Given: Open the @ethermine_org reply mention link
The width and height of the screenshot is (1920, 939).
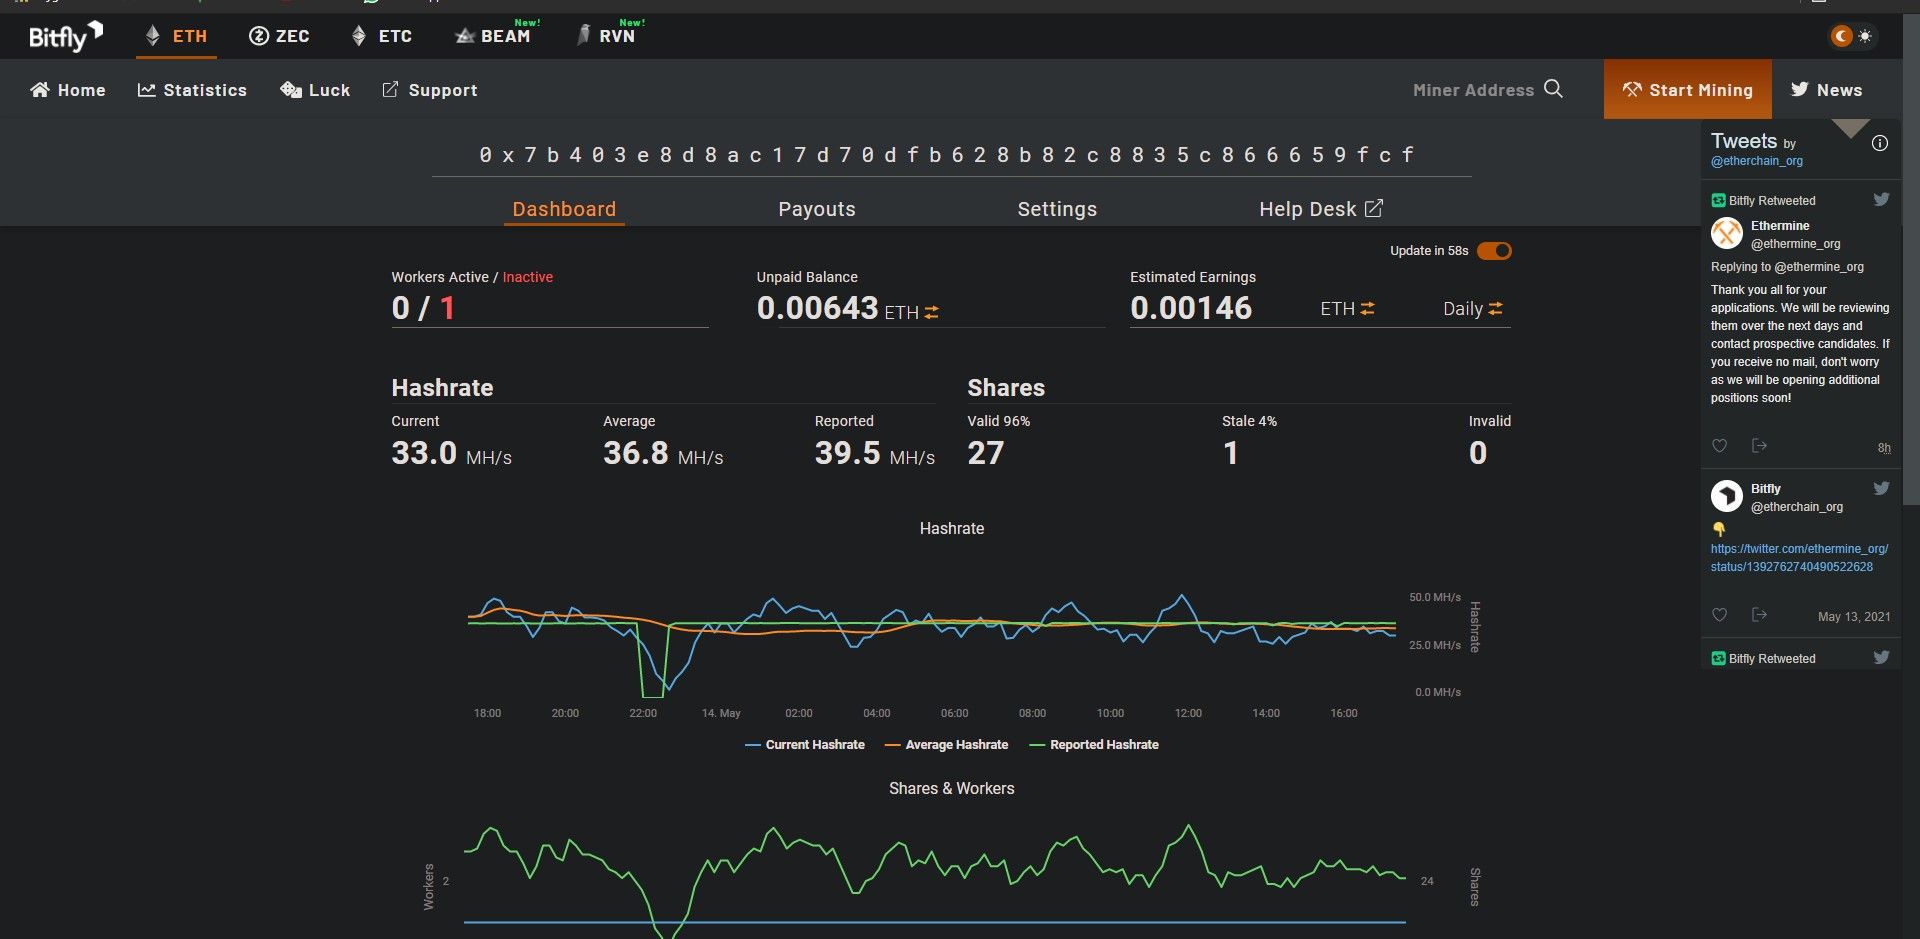Looking at the screenshot, I should coord(1819,267).
